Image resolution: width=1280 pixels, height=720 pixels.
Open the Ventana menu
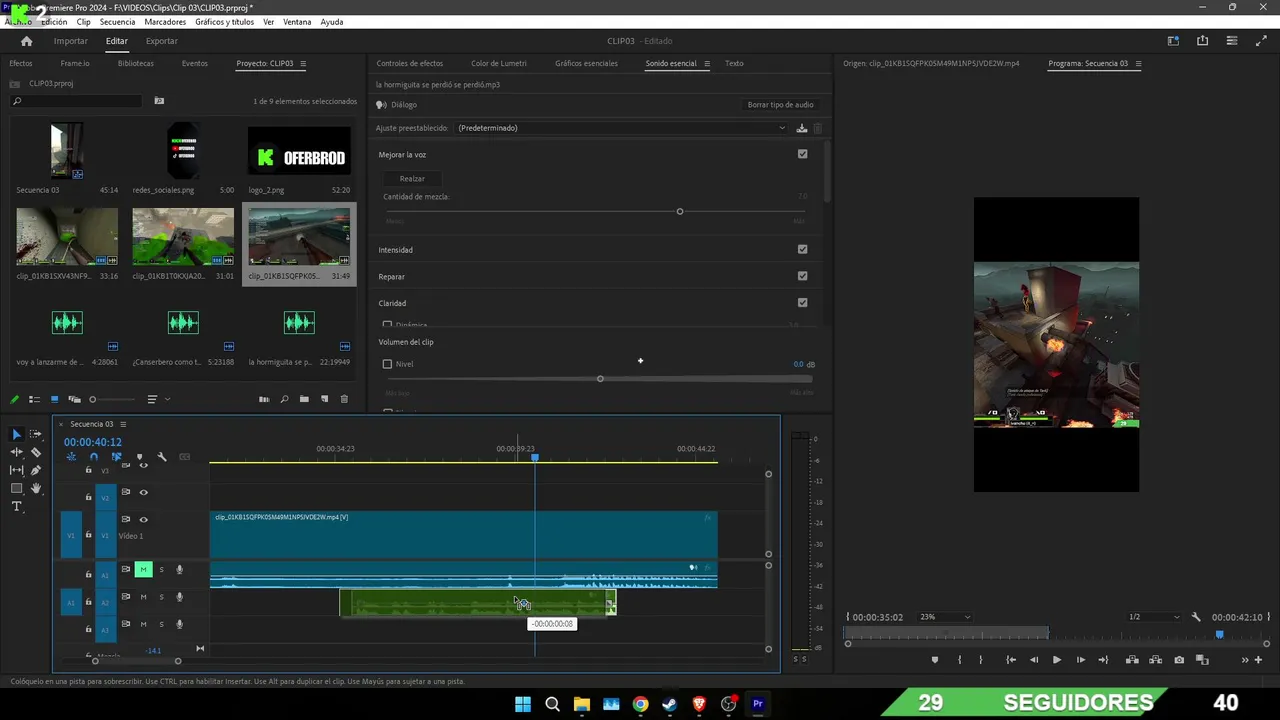pos(297,22)
